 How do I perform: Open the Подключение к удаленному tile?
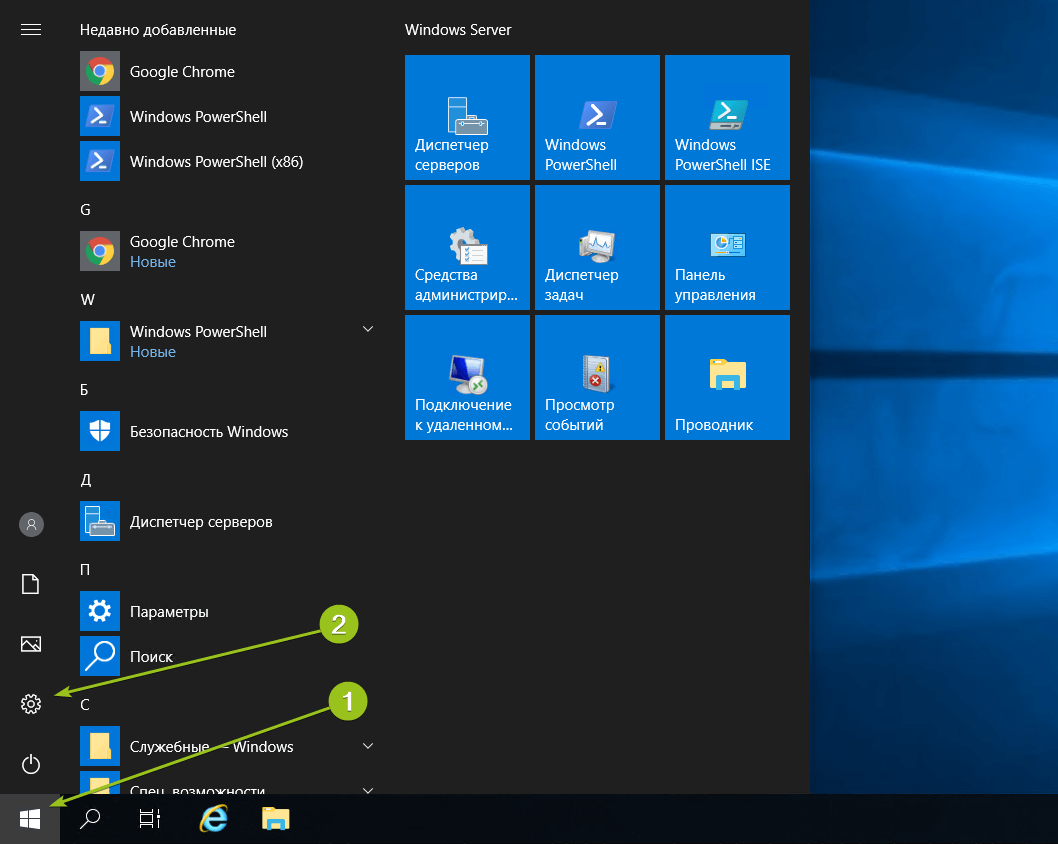[x=467, y=378]
